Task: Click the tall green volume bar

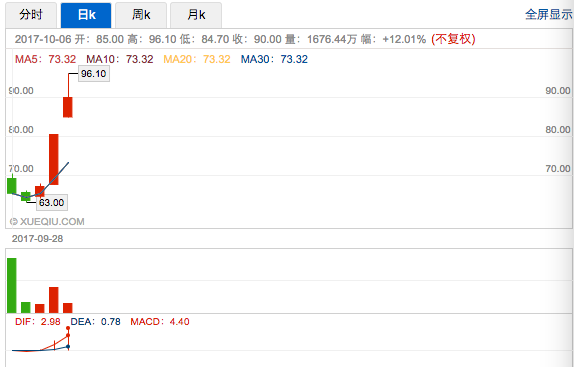Action: tap(12, 285)
